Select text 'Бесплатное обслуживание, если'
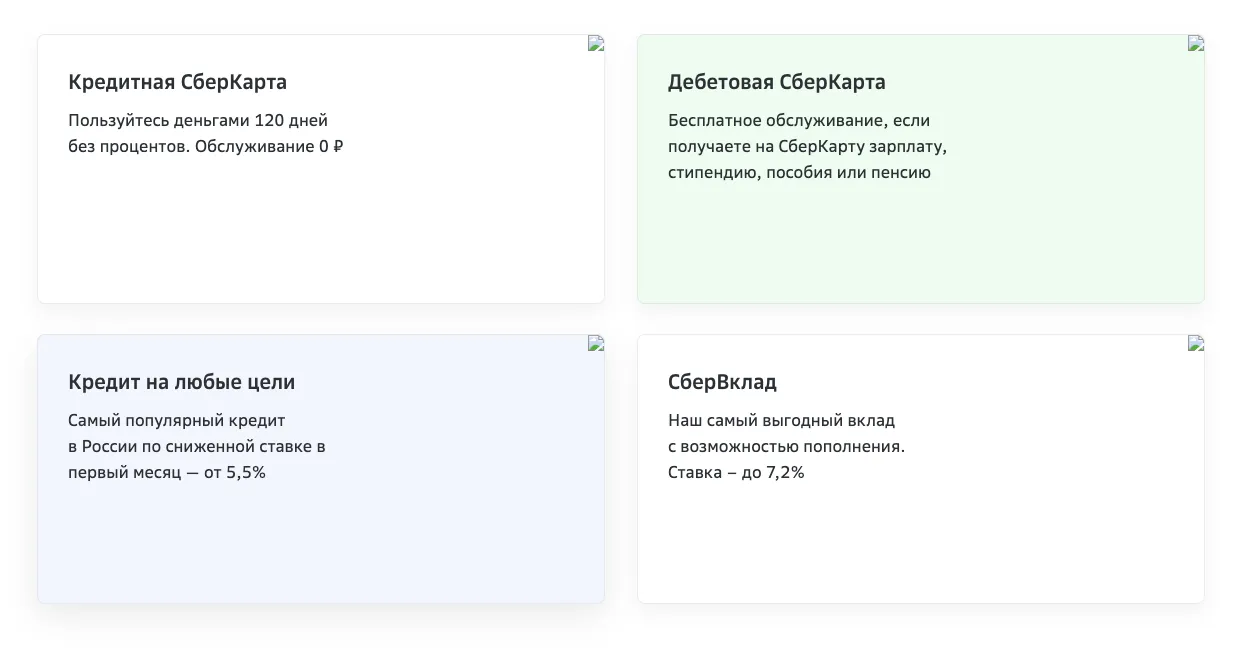This screenshot has width=1240, height=648. [799, 121]
